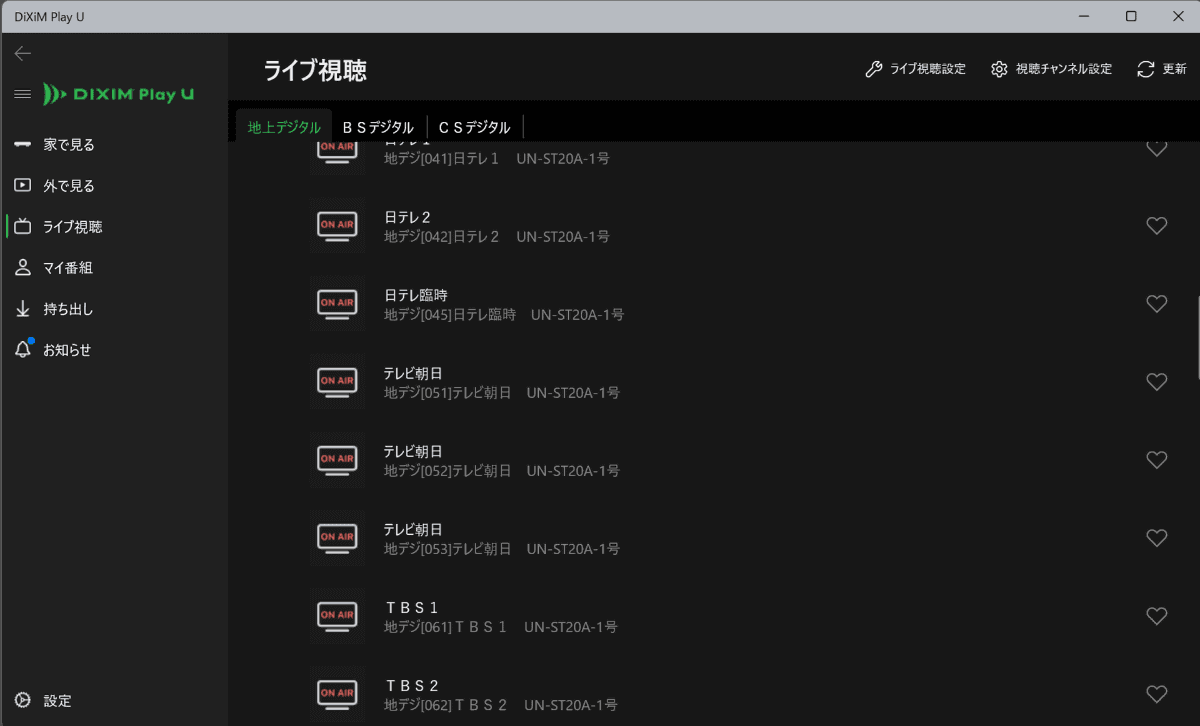
Task: Favorite ＴＢＳ１ using its heart icon
Action: point(1157,616)
